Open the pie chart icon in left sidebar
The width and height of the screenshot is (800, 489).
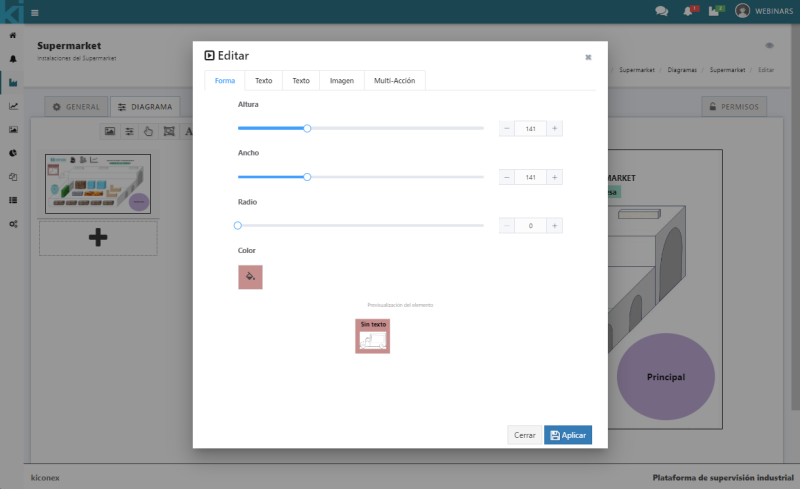[12, 153]
